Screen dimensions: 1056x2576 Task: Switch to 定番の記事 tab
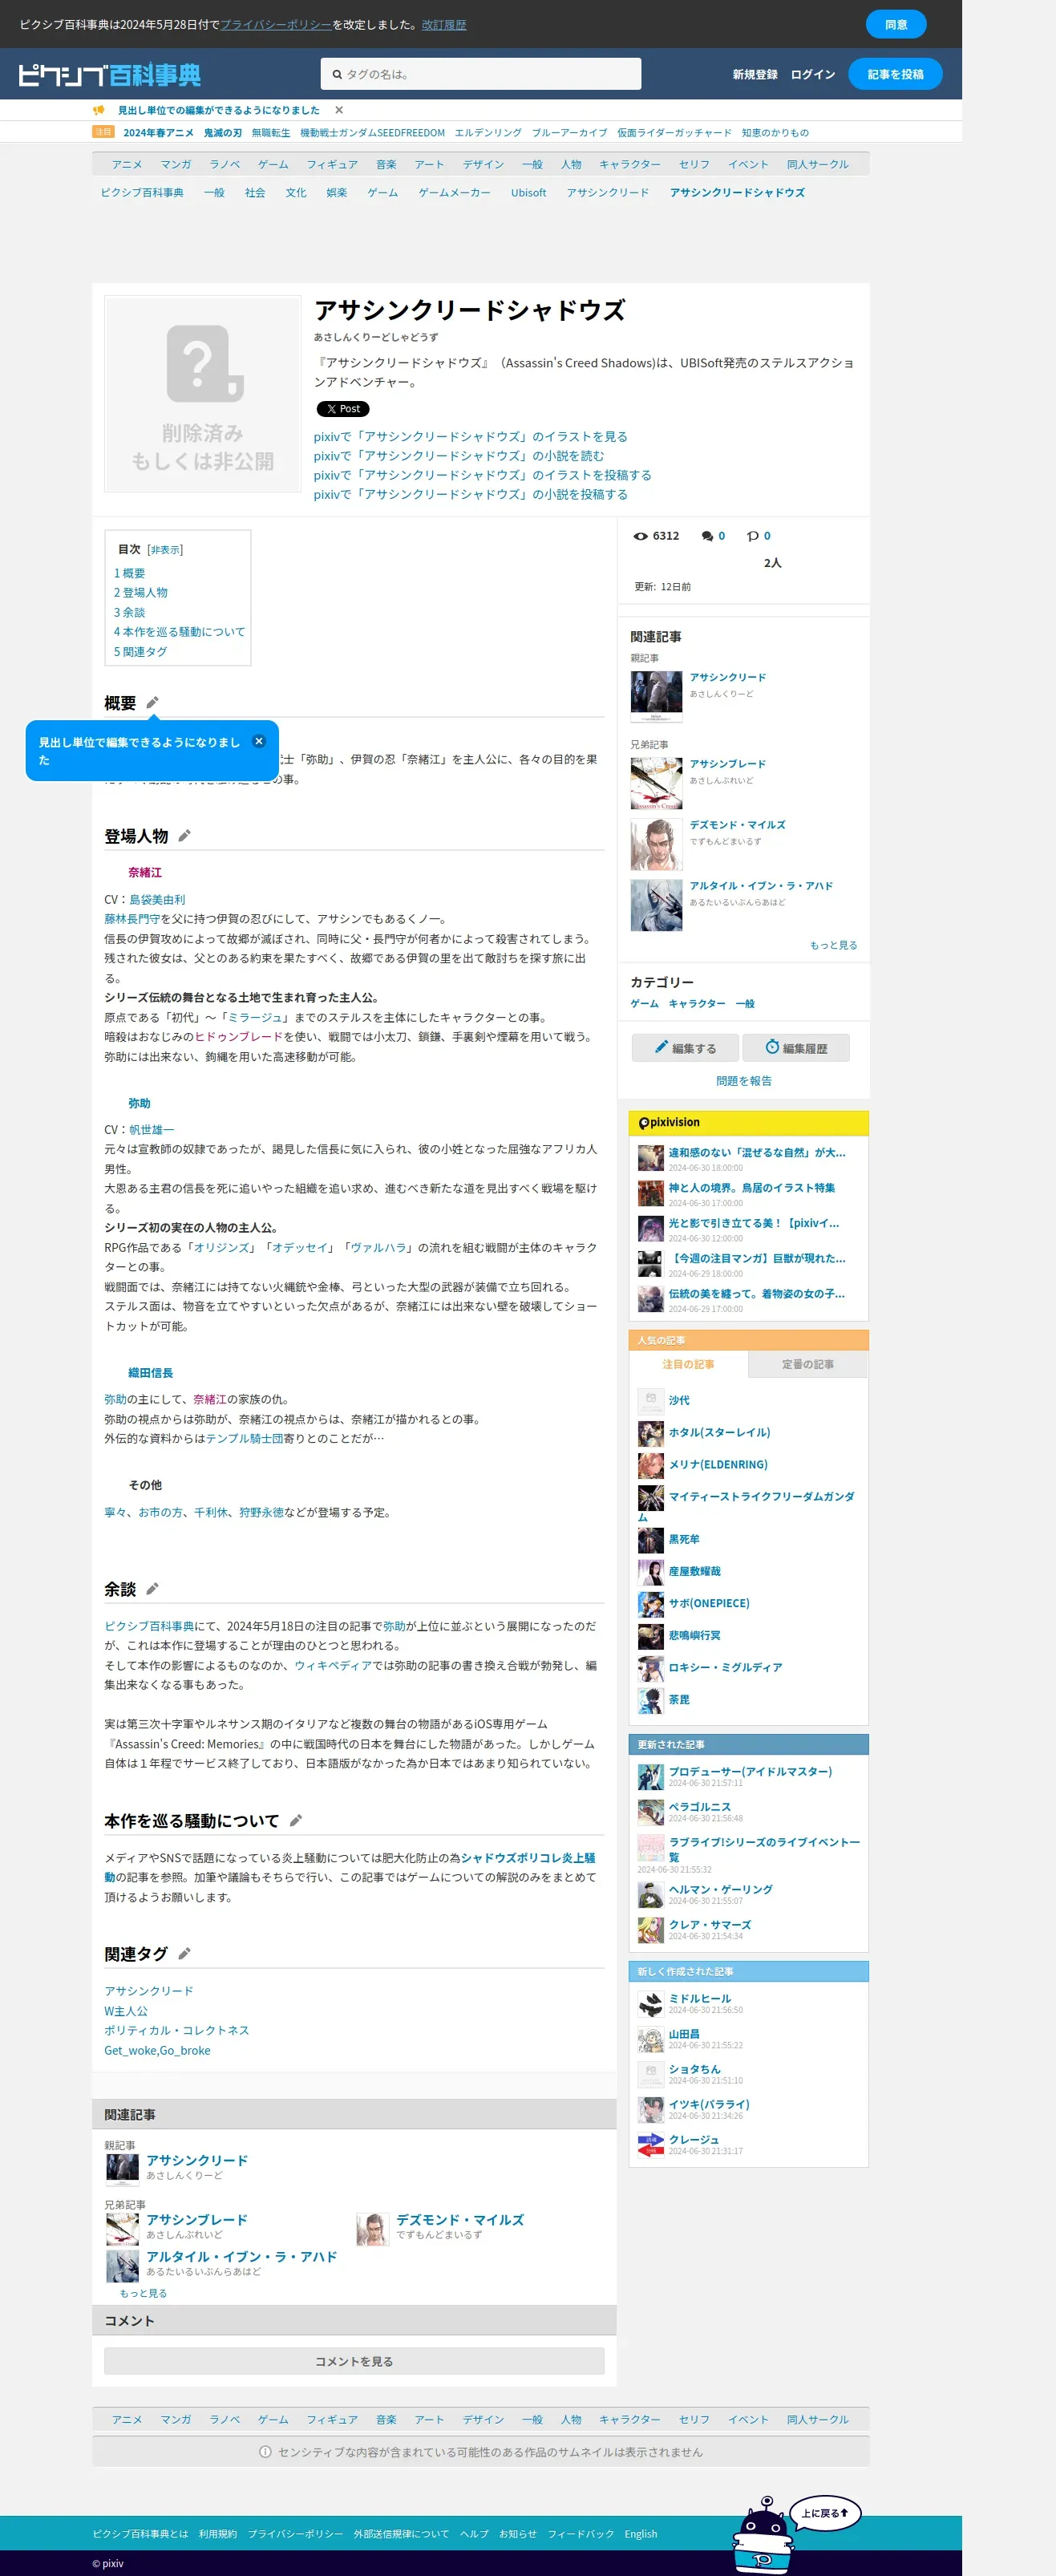[807, 1364]
